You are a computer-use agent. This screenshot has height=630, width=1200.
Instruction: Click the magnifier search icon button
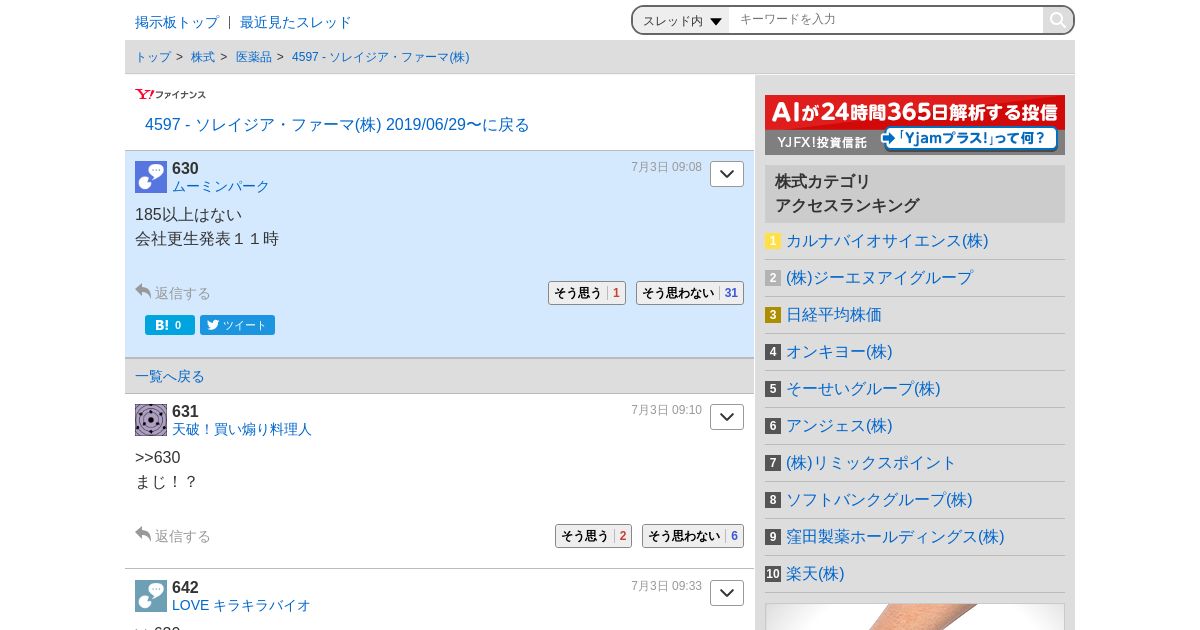[x=1057, y=20]
